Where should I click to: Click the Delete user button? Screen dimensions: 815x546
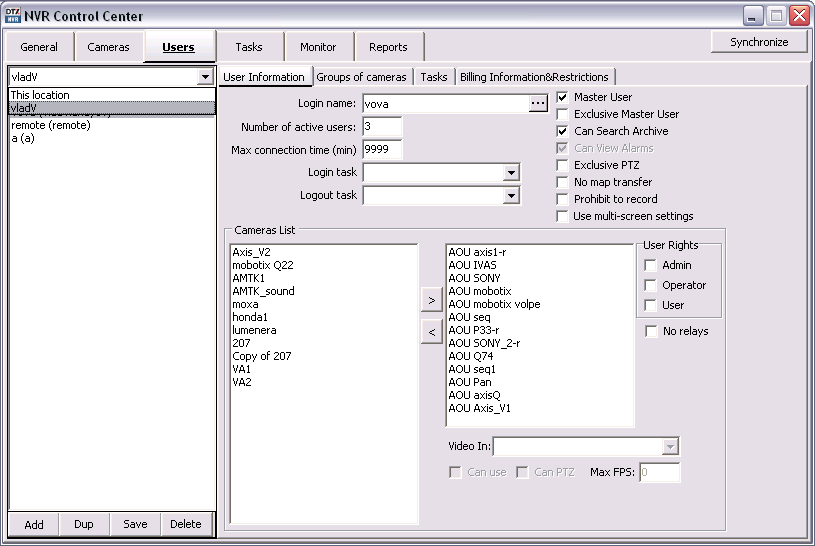pyautogui.click(x=186, y=524)
